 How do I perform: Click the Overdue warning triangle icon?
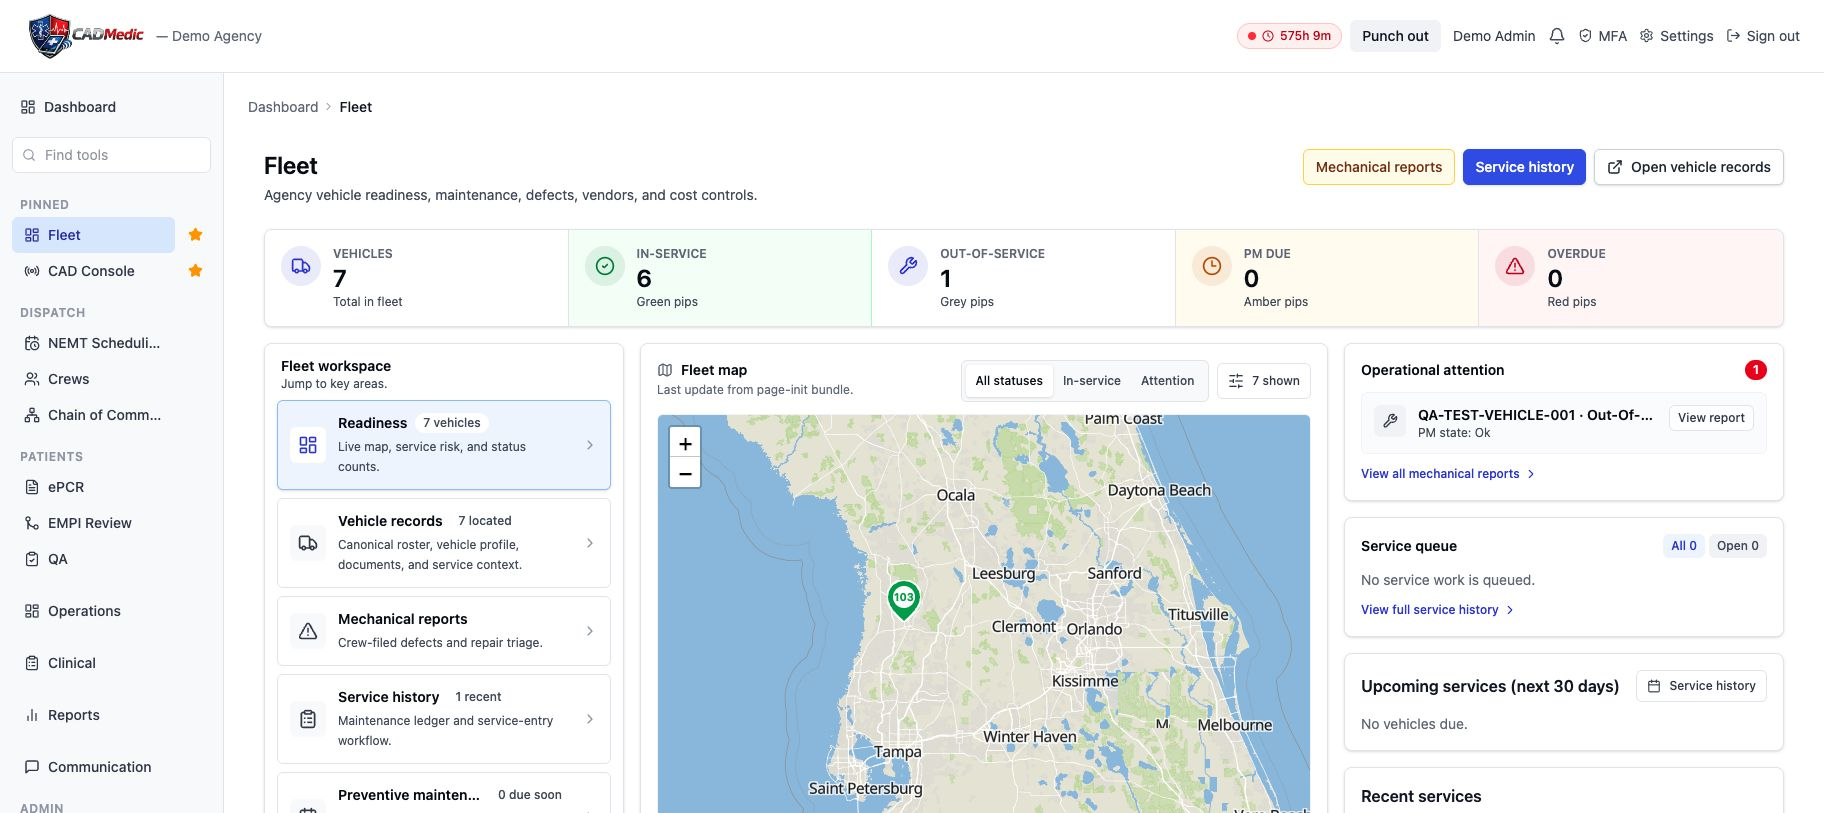tap(1515, 266)
